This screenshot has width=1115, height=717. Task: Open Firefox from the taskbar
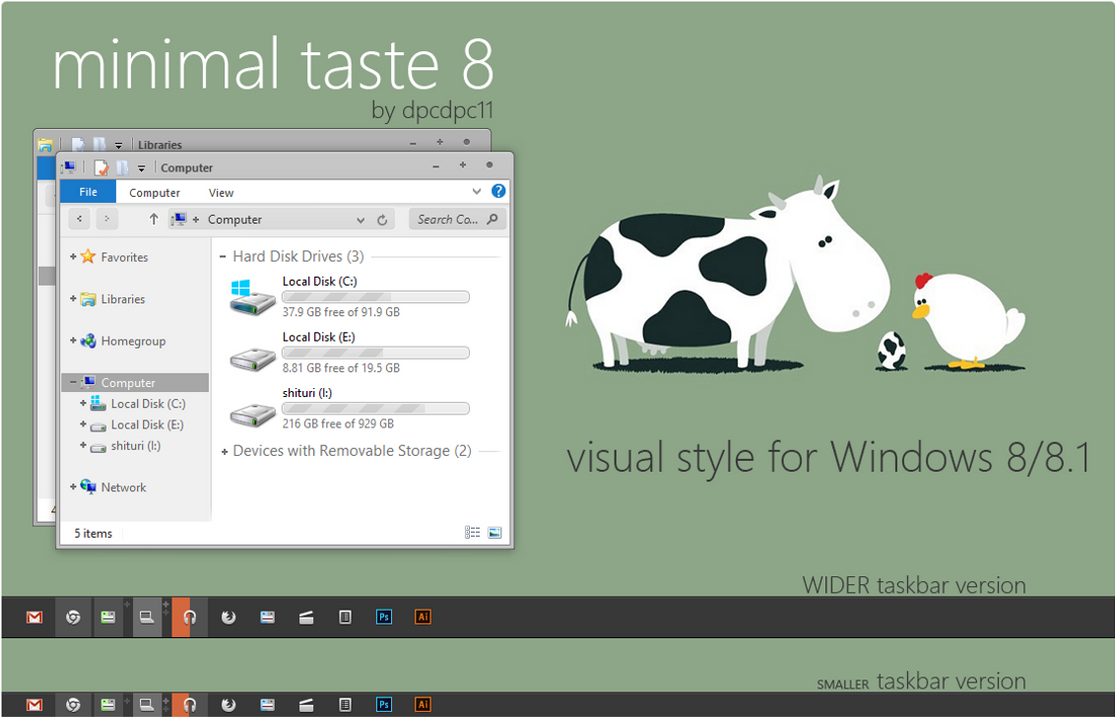click(228, 617)
